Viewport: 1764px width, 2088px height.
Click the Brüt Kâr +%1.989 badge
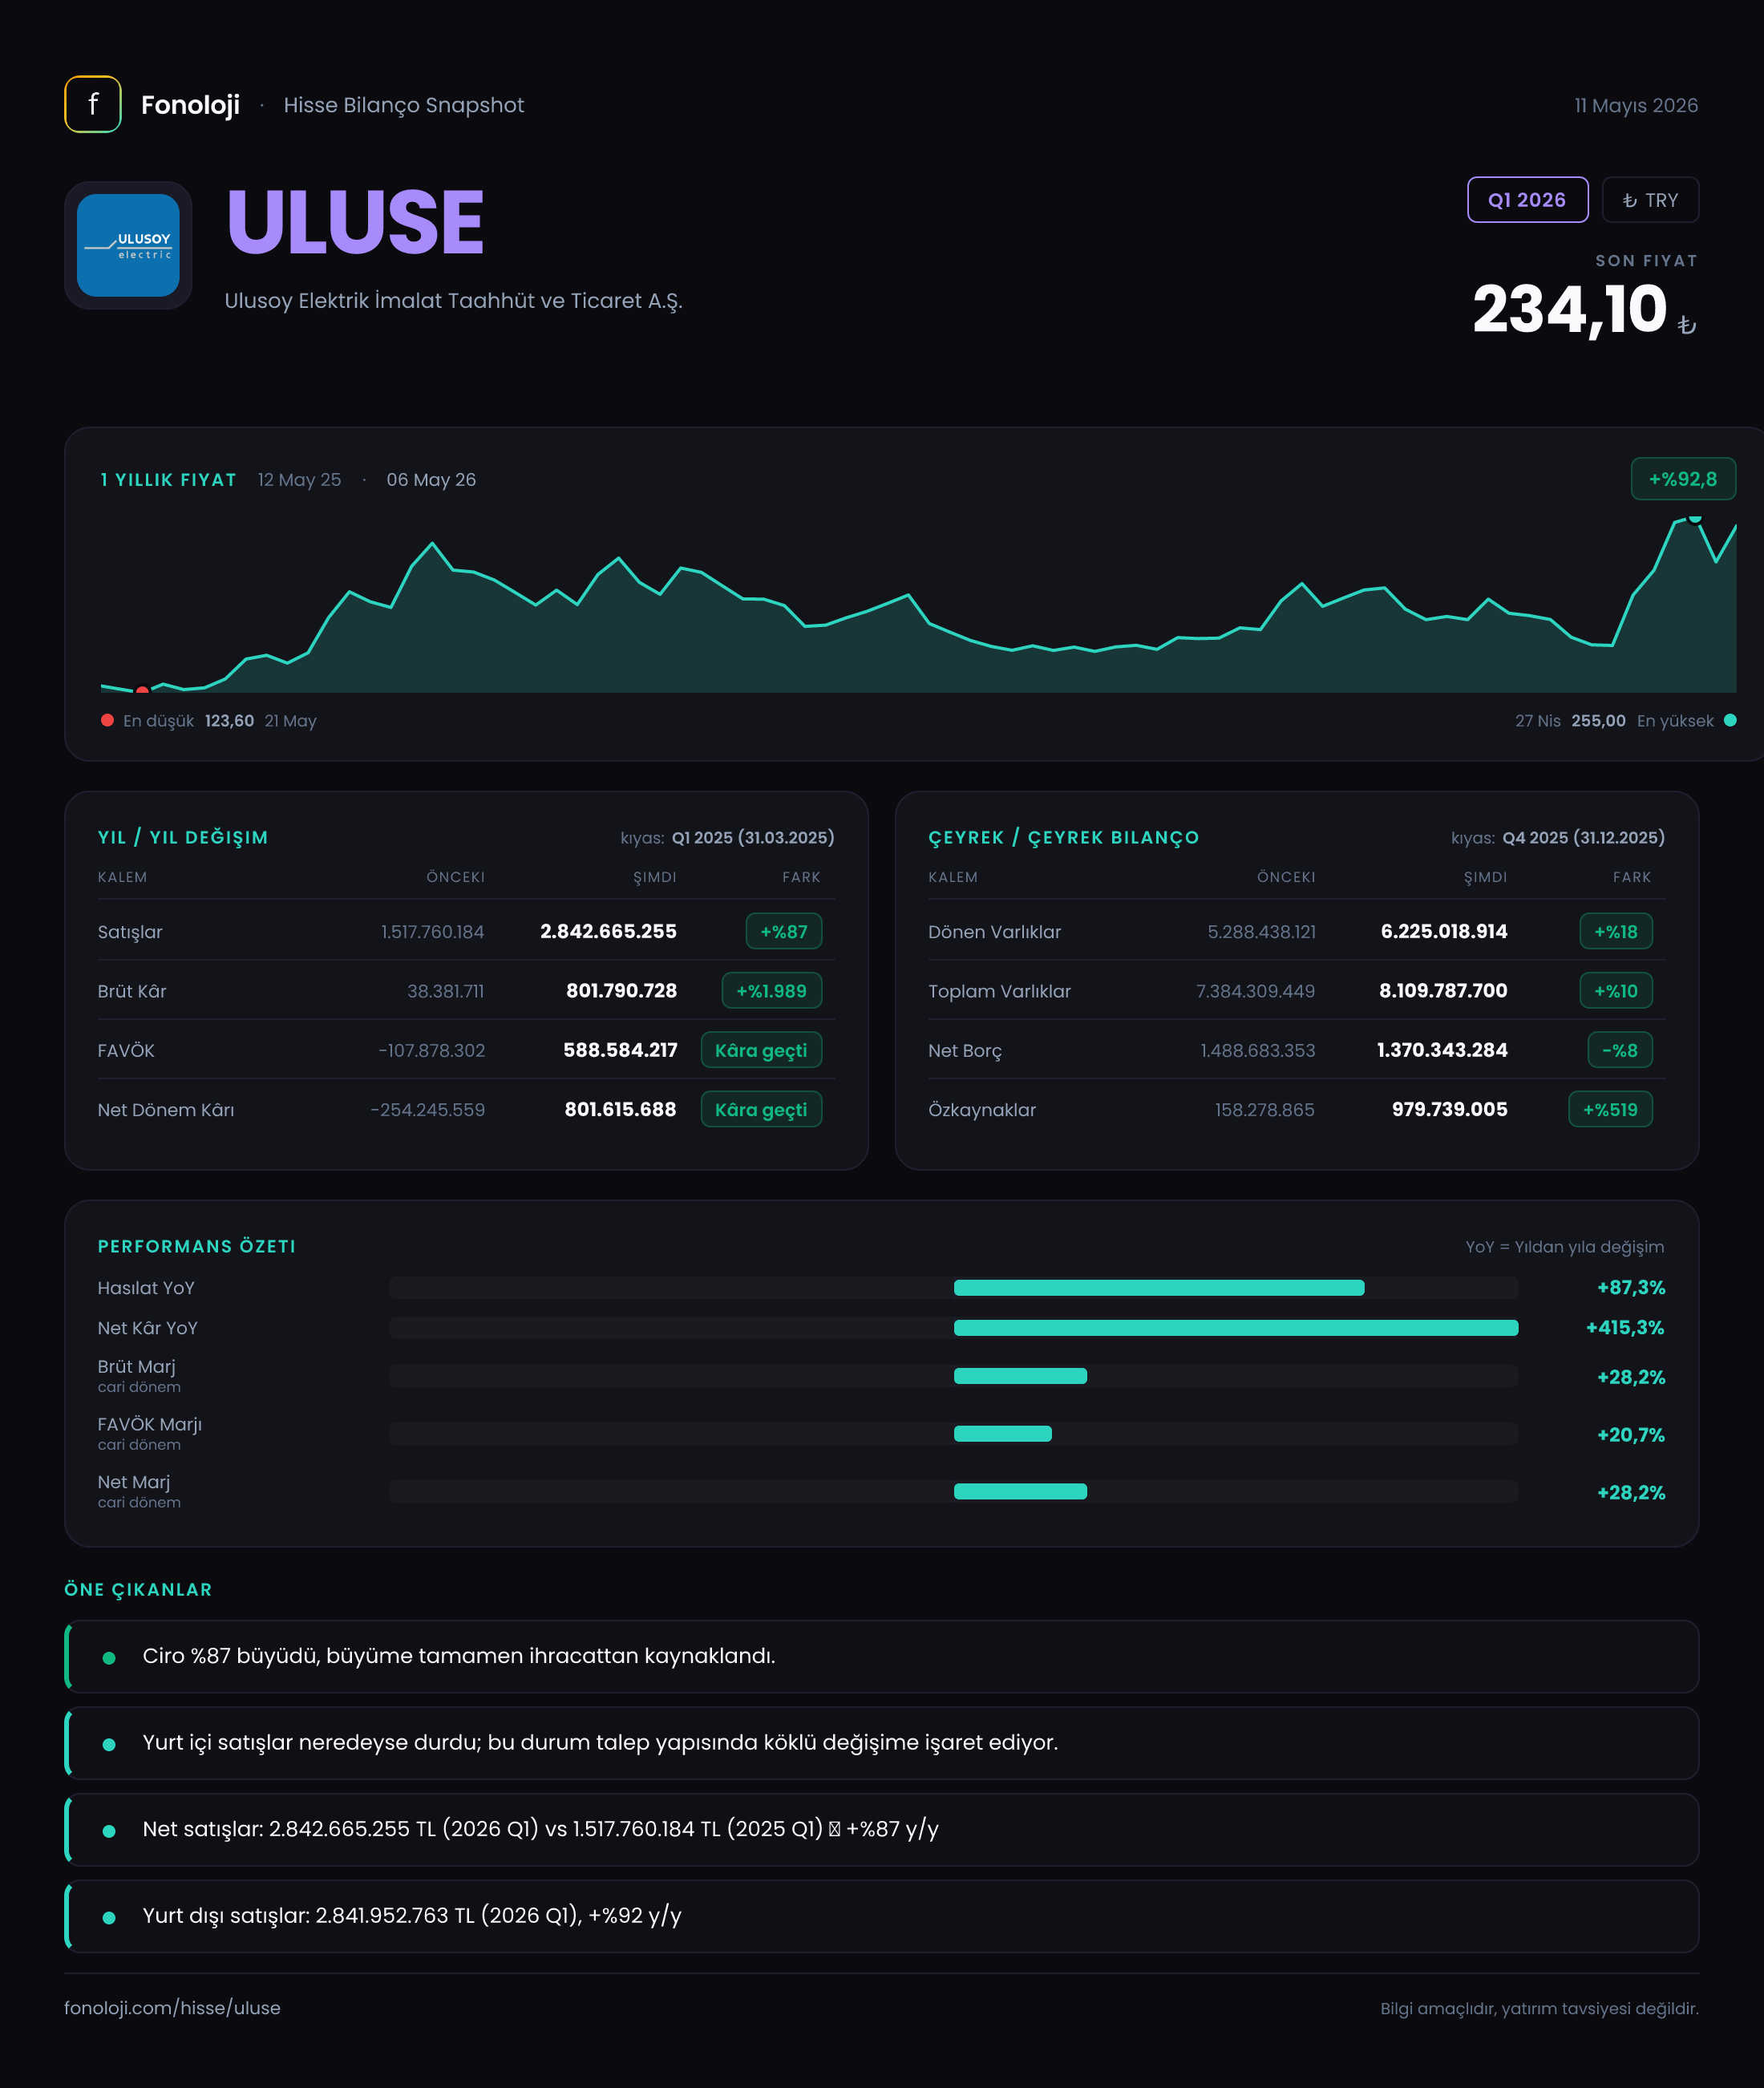pos(771,991)
